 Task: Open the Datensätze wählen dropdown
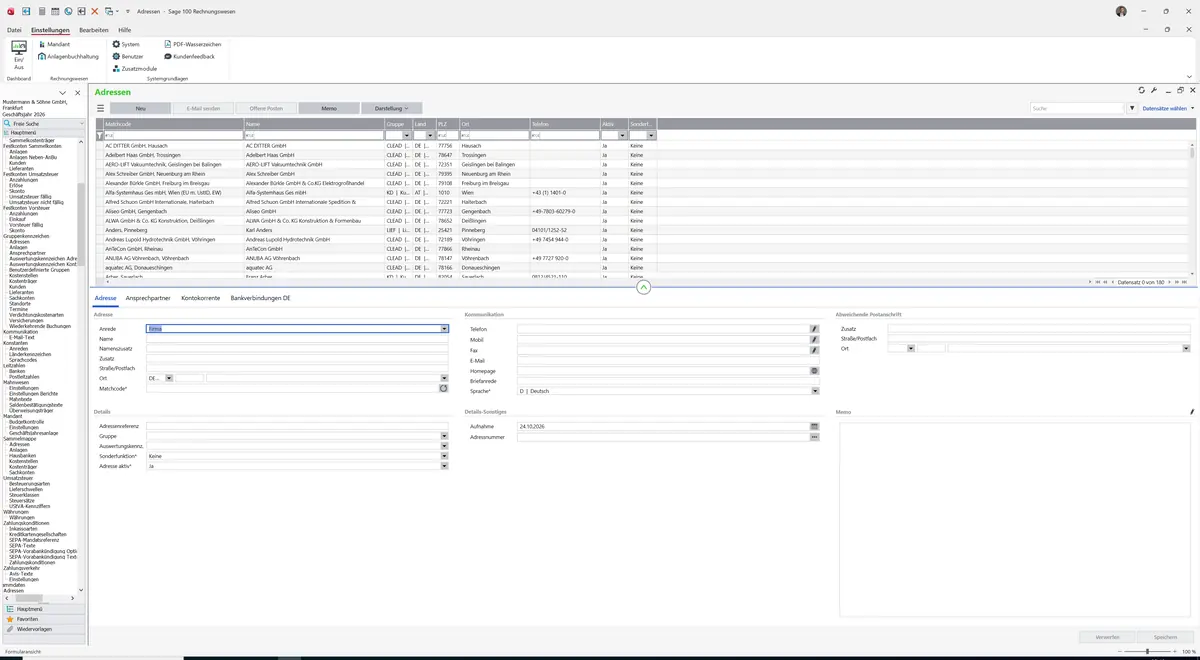tap(1168, 108)
